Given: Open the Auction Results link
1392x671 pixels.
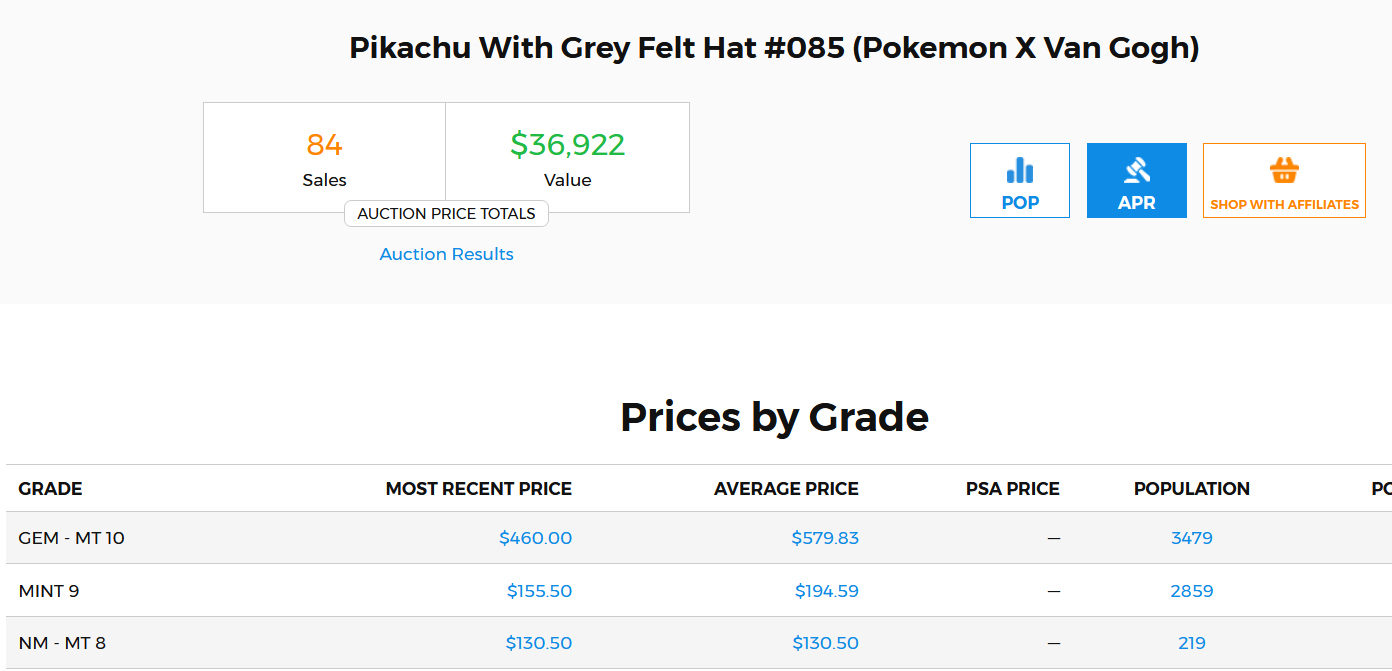Looking at the screenshot, I should (x=447, y=254).
